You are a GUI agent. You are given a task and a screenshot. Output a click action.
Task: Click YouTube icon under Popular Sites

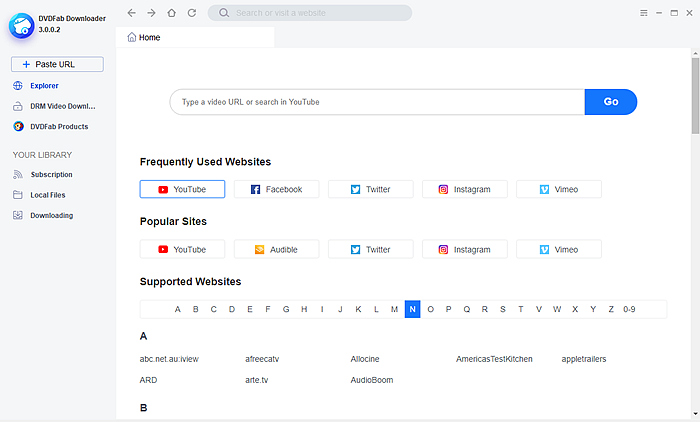[x=163, y=249]
